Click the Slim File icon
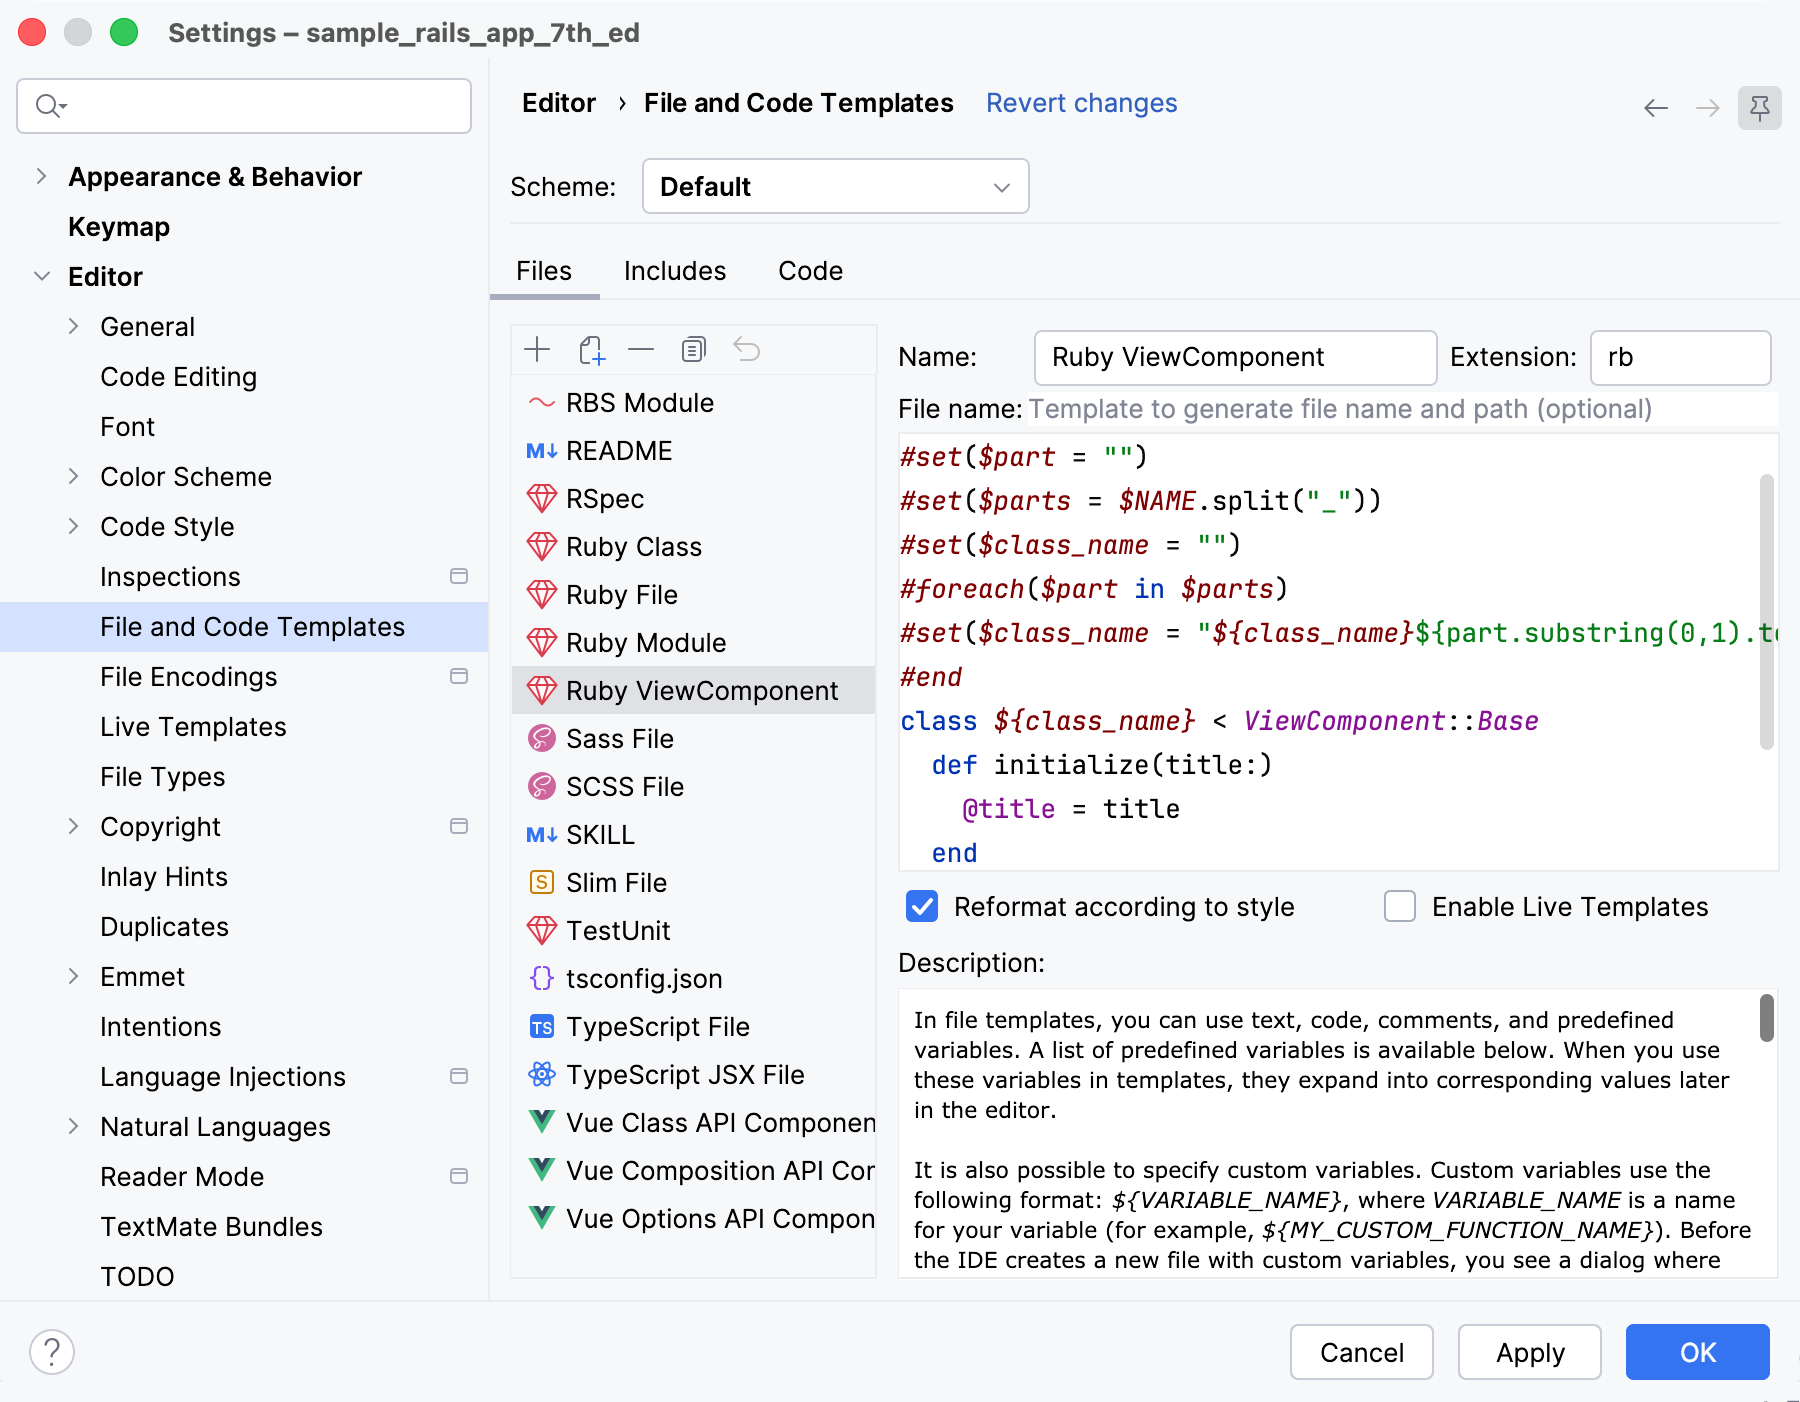1800x1402 pixels. click(x=541, y=882)
